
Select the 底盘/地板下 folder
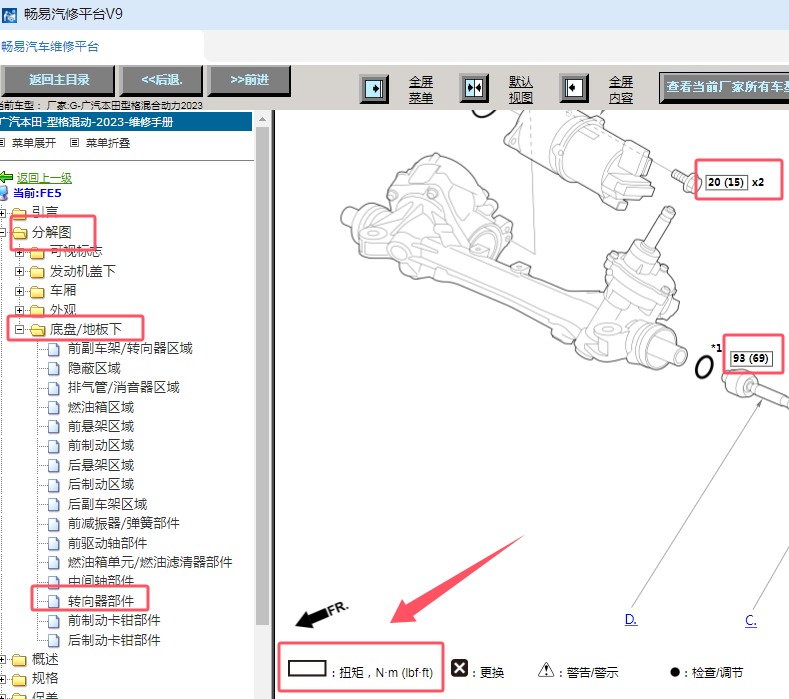tap(86, 329)
